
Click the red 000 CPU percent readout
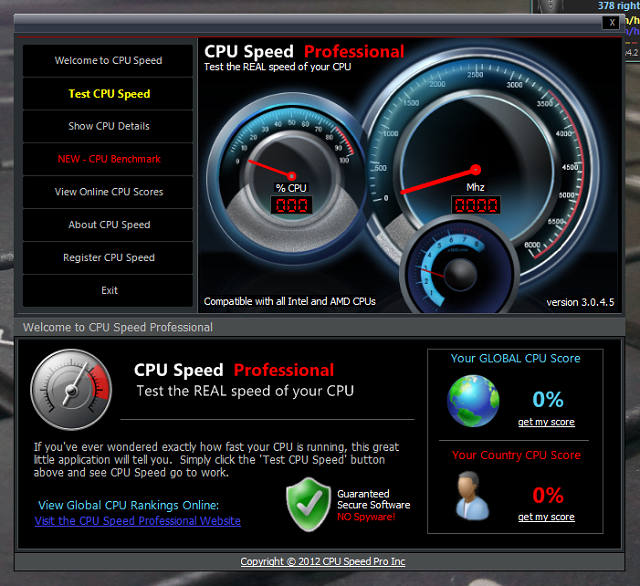(291, 205)
